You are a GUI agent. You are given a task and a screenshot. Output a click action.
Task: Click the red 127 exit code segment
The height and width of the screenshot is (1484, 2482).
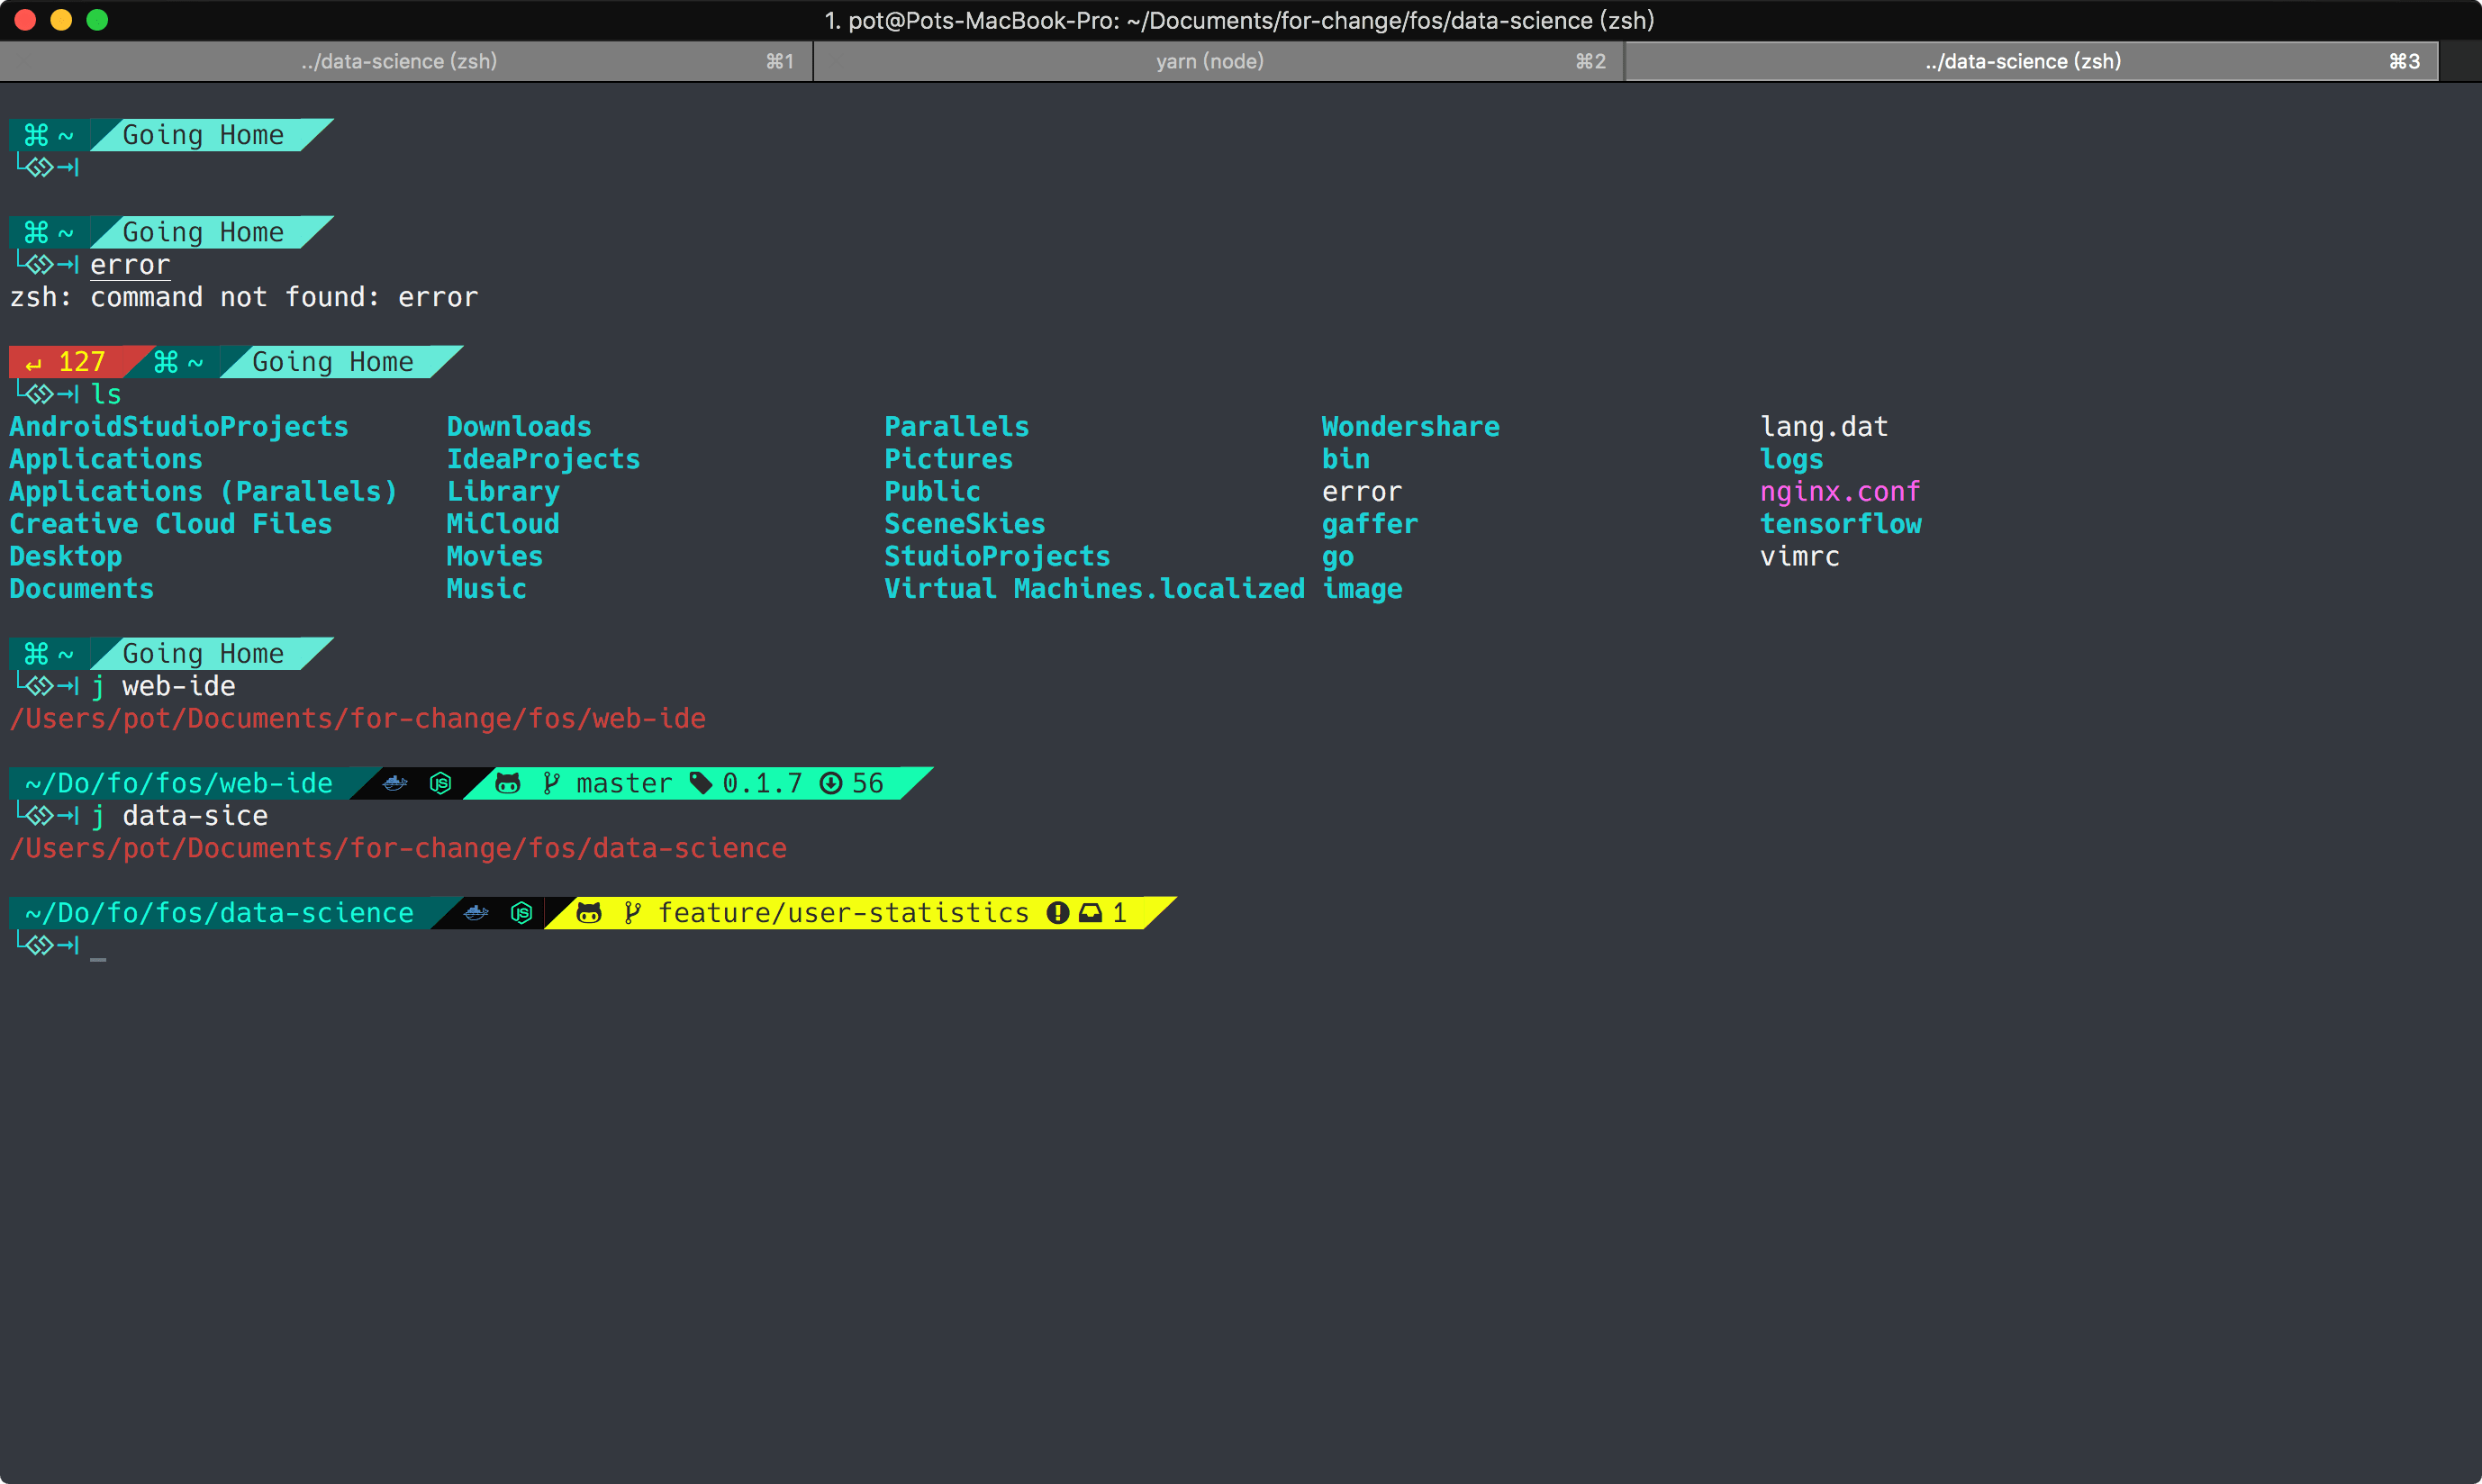pos(70,361)
